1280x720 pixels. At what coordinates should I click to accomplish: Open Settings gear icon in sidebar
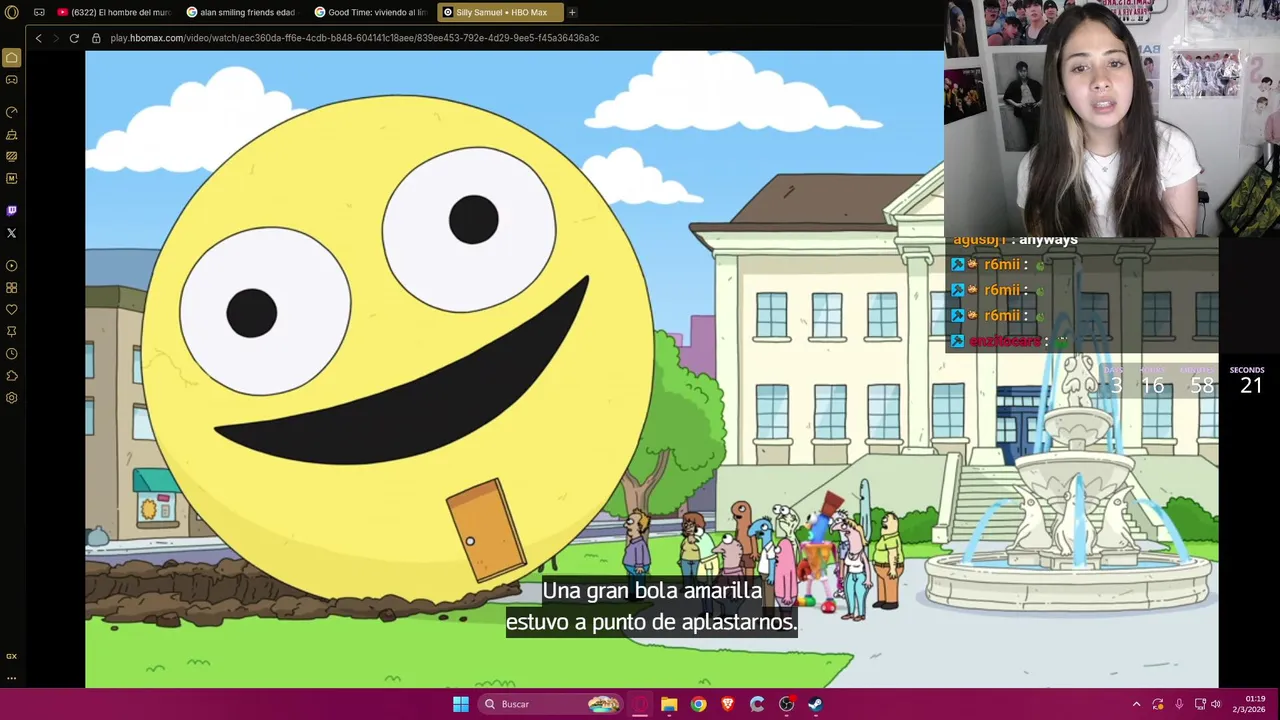point(12,398)
